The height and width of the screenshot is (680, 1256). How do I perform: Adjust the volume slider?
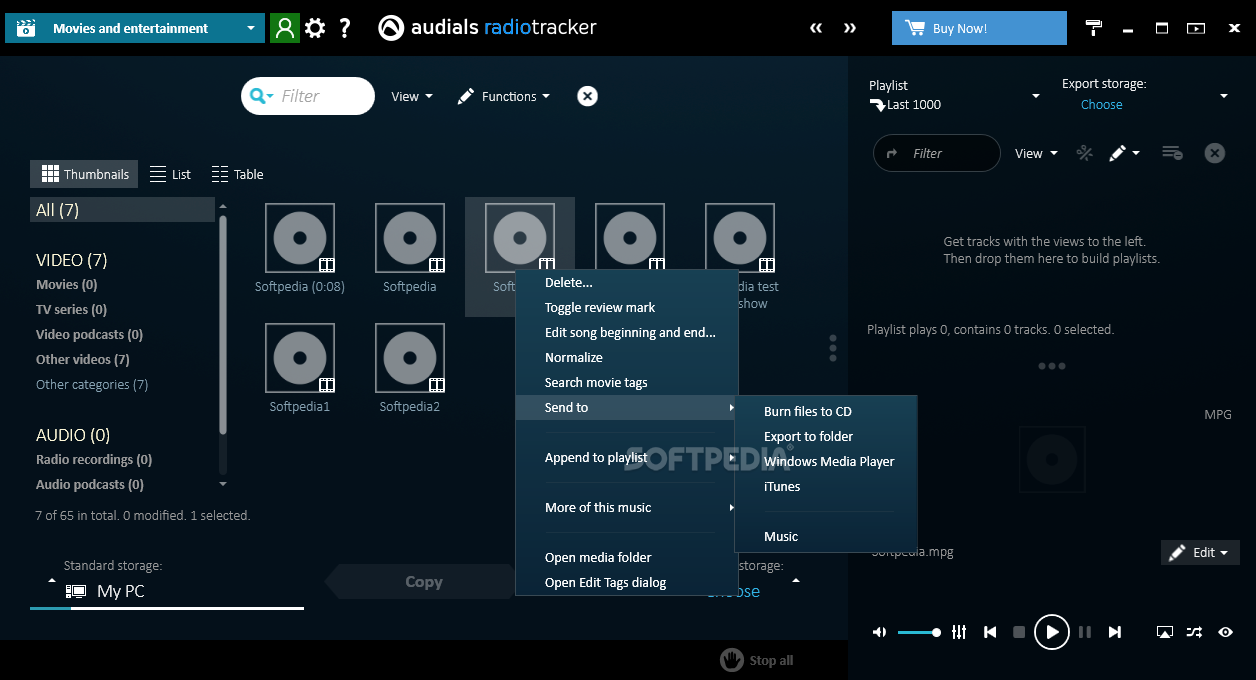pyautogui.click(x=919, y=632)
